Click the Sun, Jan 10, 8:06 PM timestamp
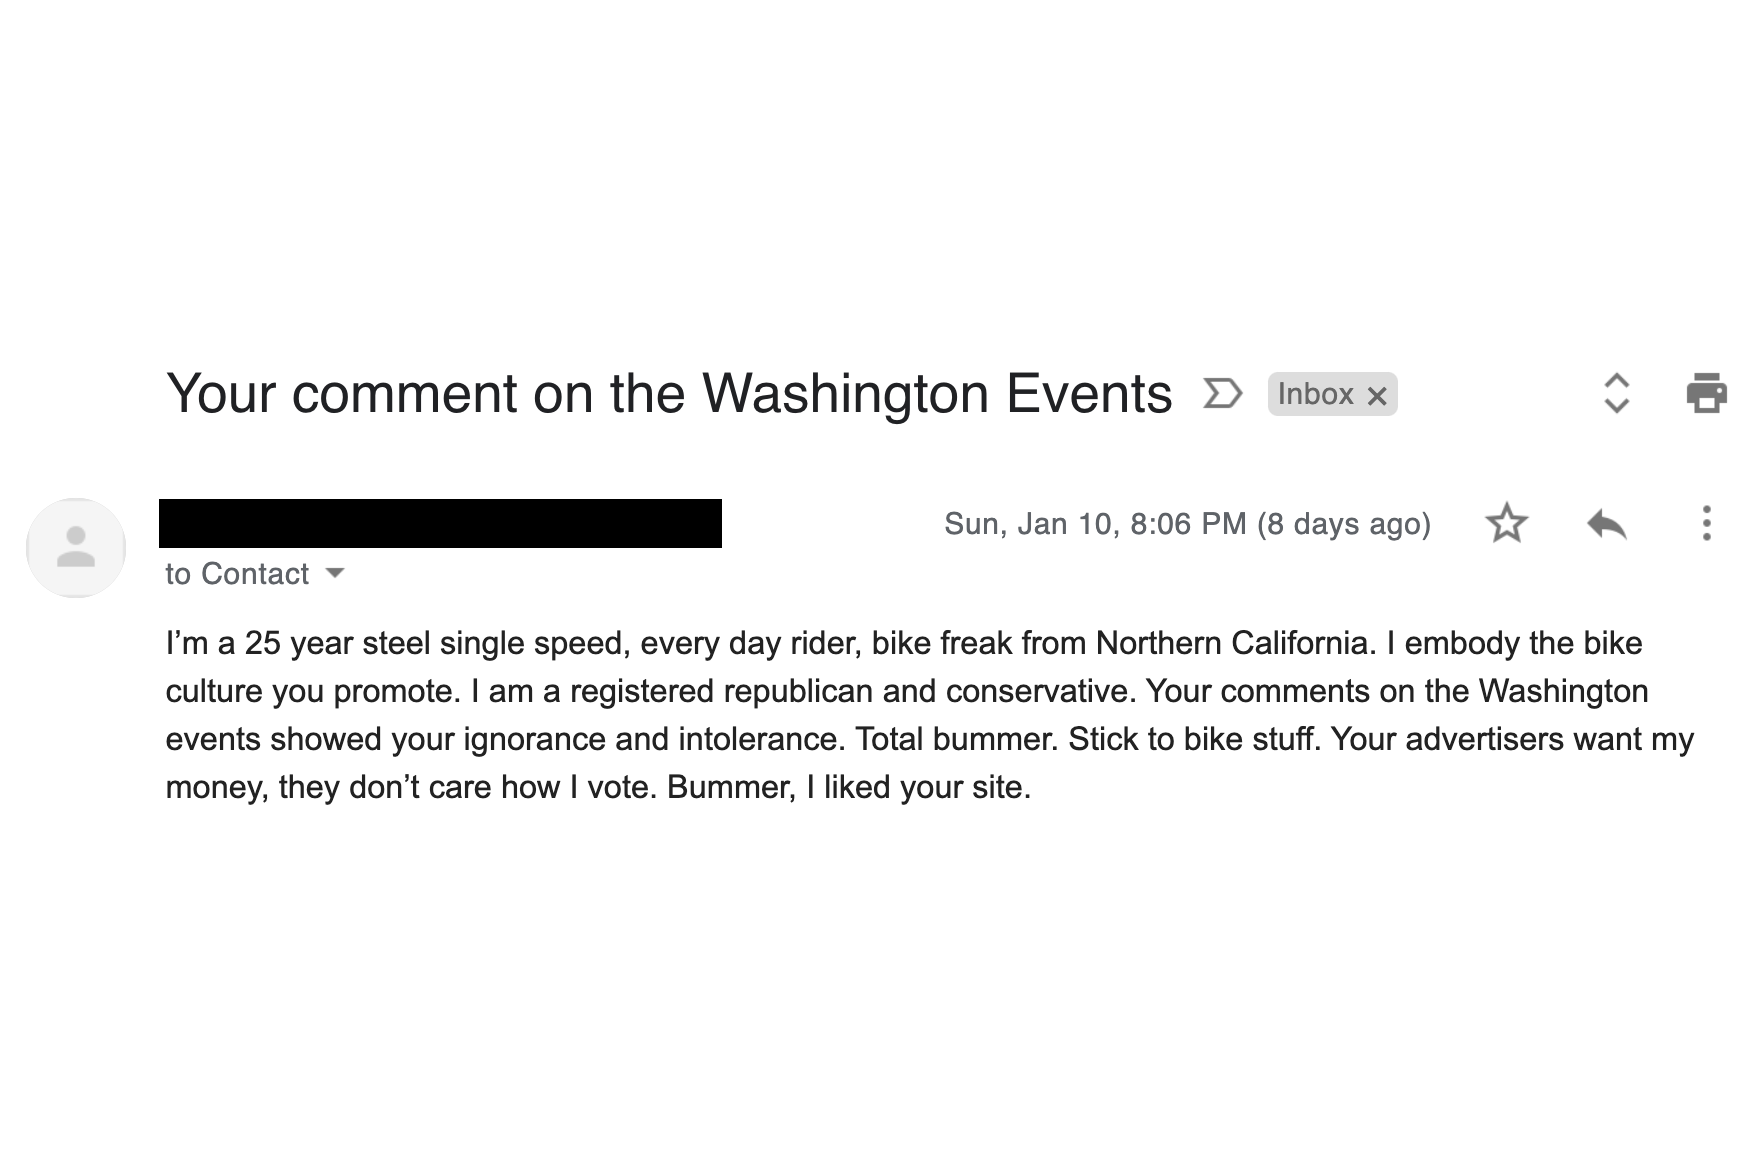This screenshot has width=1764, height=1176. pyautogui.click(x=1096, y=524)
